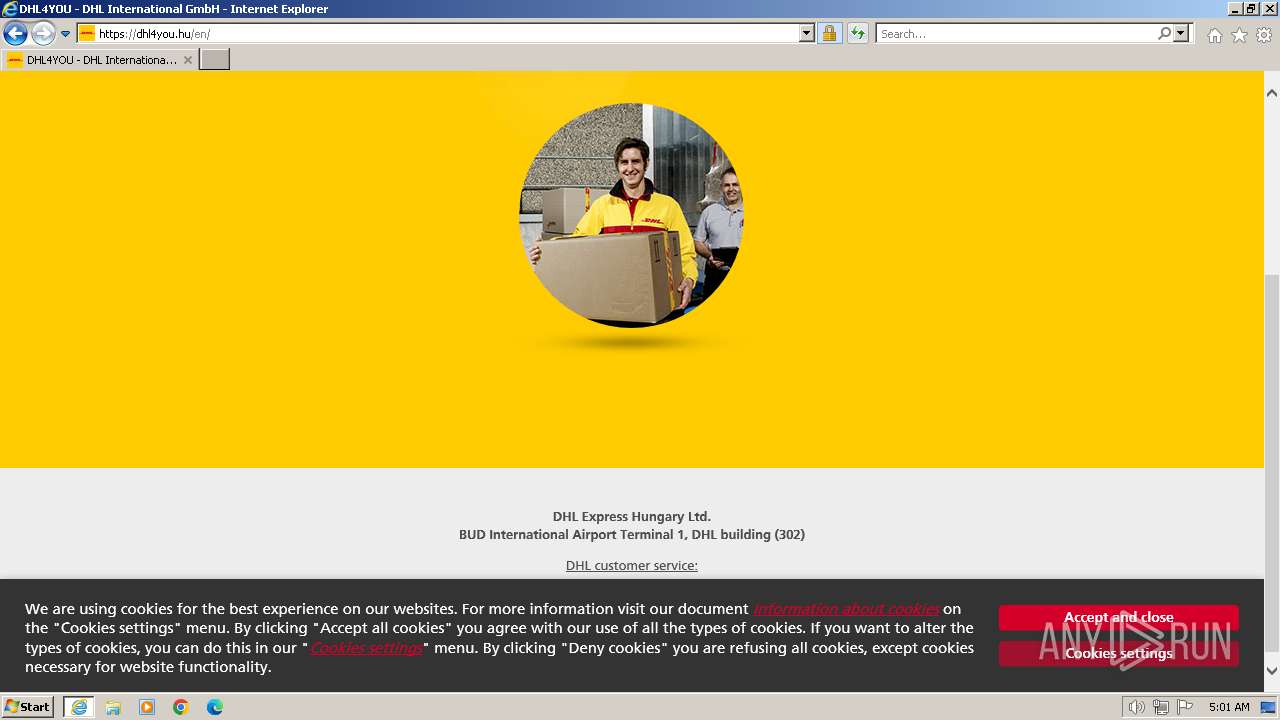Click the Action Center flag icon
This screenshot has height=720, width=1280.
point(1185,707)
